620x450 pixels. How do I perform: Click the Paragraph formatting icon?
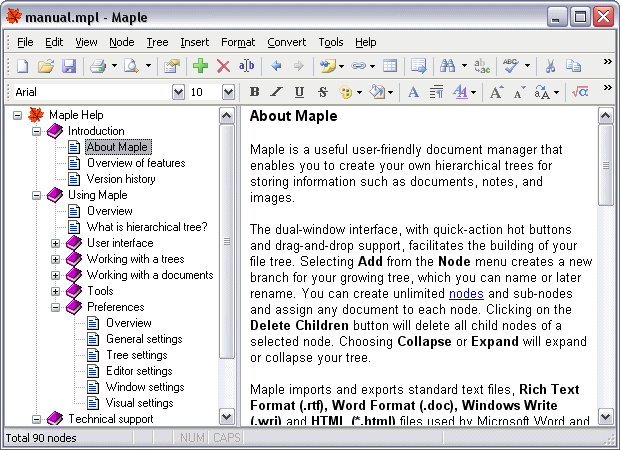[x=436, y=92]
